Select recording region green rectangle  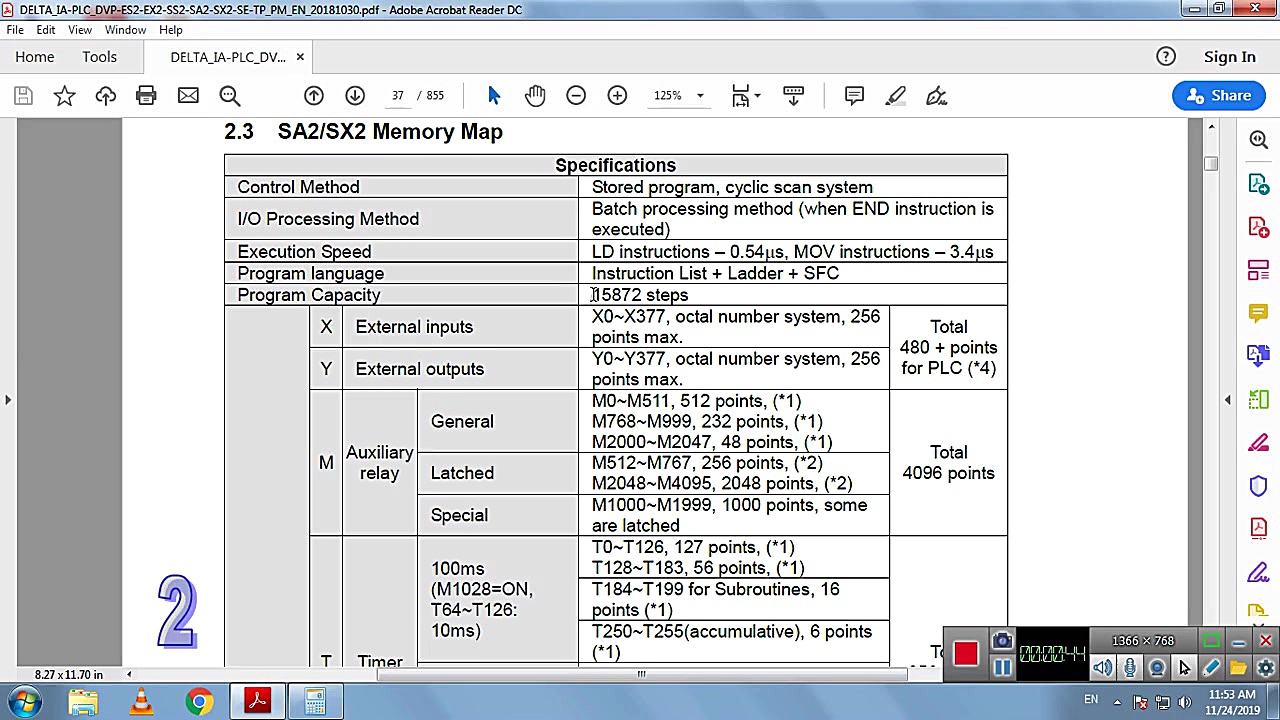(1211, 641)
